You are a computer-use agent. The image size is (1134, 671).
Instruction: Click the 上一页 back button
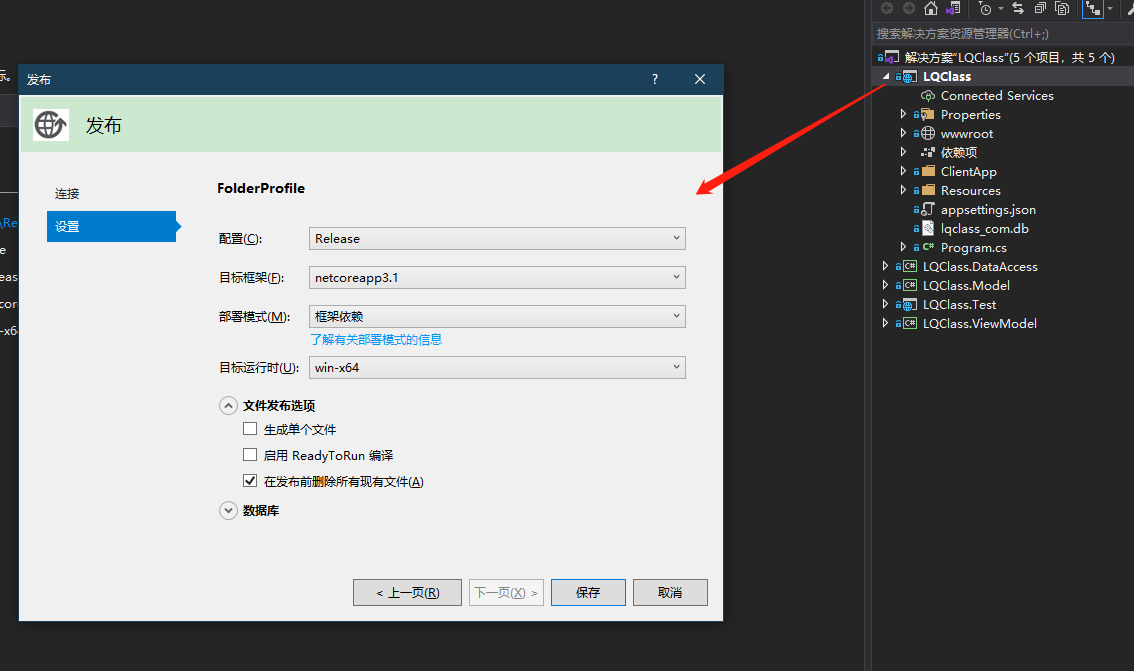pos(407,592)
